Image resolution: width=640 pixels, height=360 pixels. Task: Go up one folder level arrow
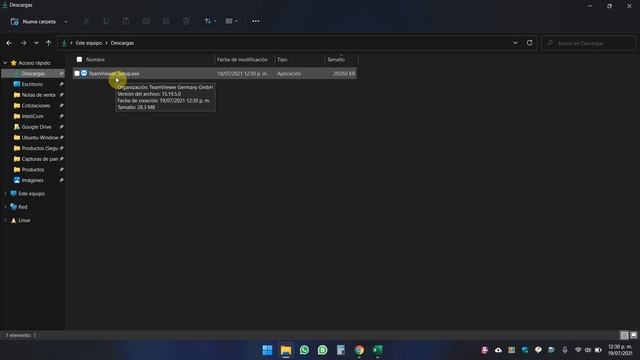point(49,43)
